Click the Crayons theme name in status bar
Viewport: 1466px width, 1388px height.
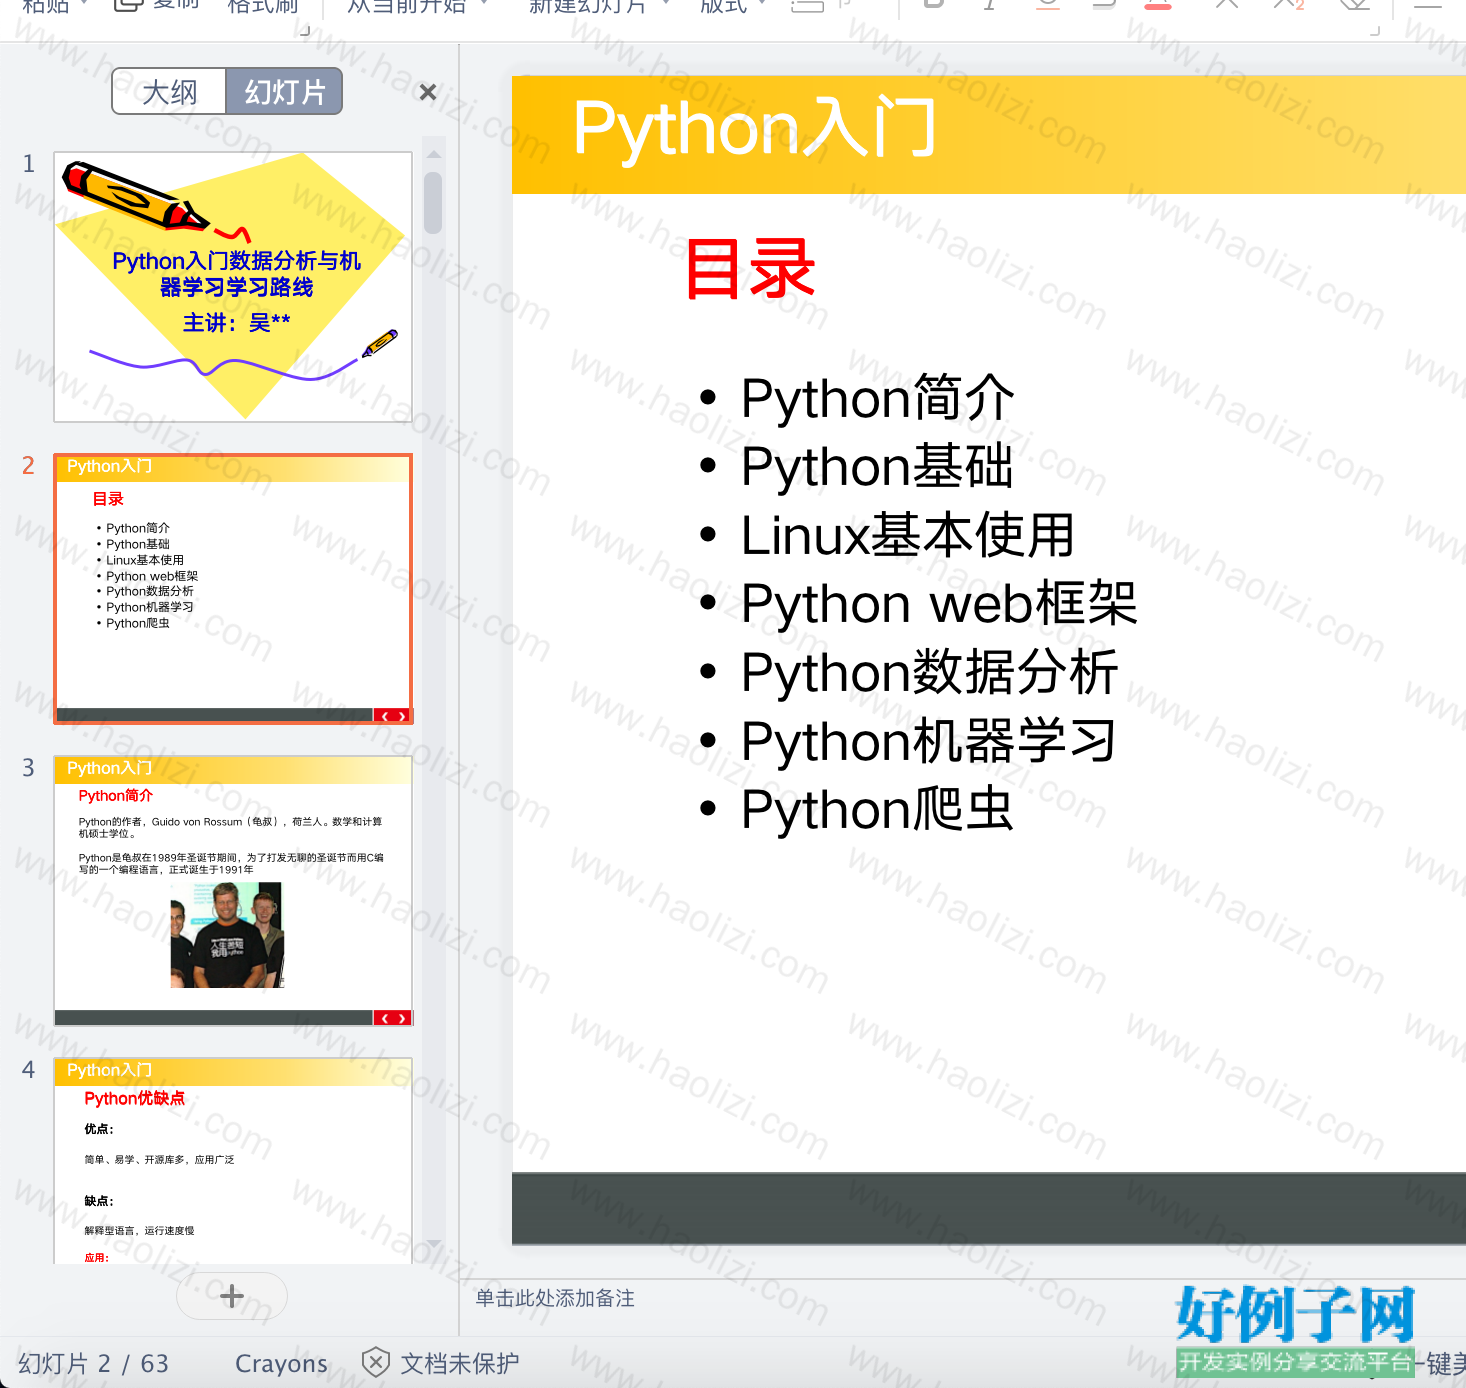[x=281, y=1363]
